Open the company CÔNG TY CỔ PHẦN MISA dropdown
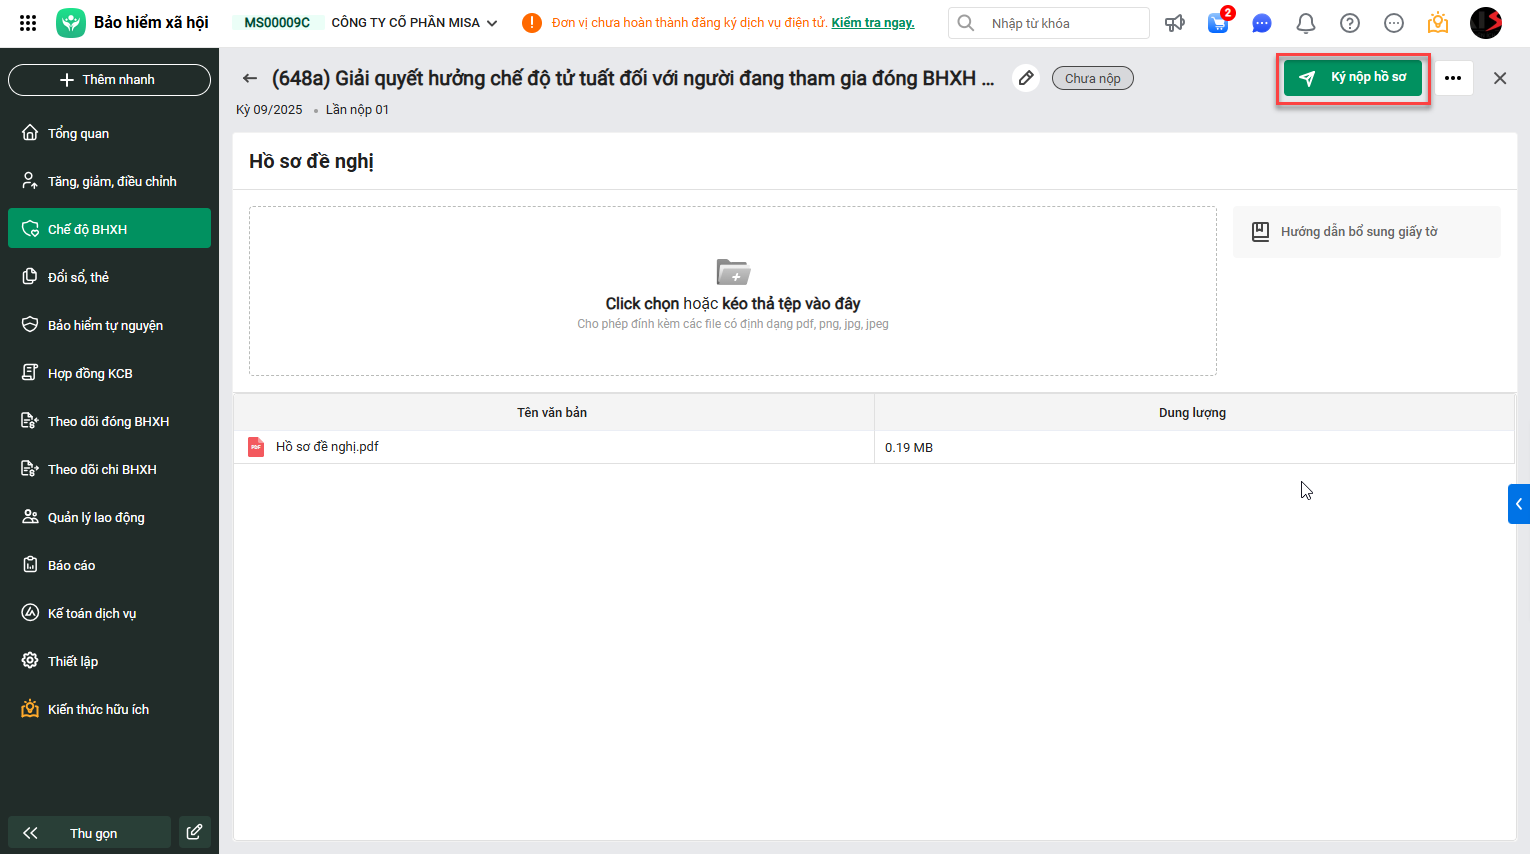 (x=414, y=23)
